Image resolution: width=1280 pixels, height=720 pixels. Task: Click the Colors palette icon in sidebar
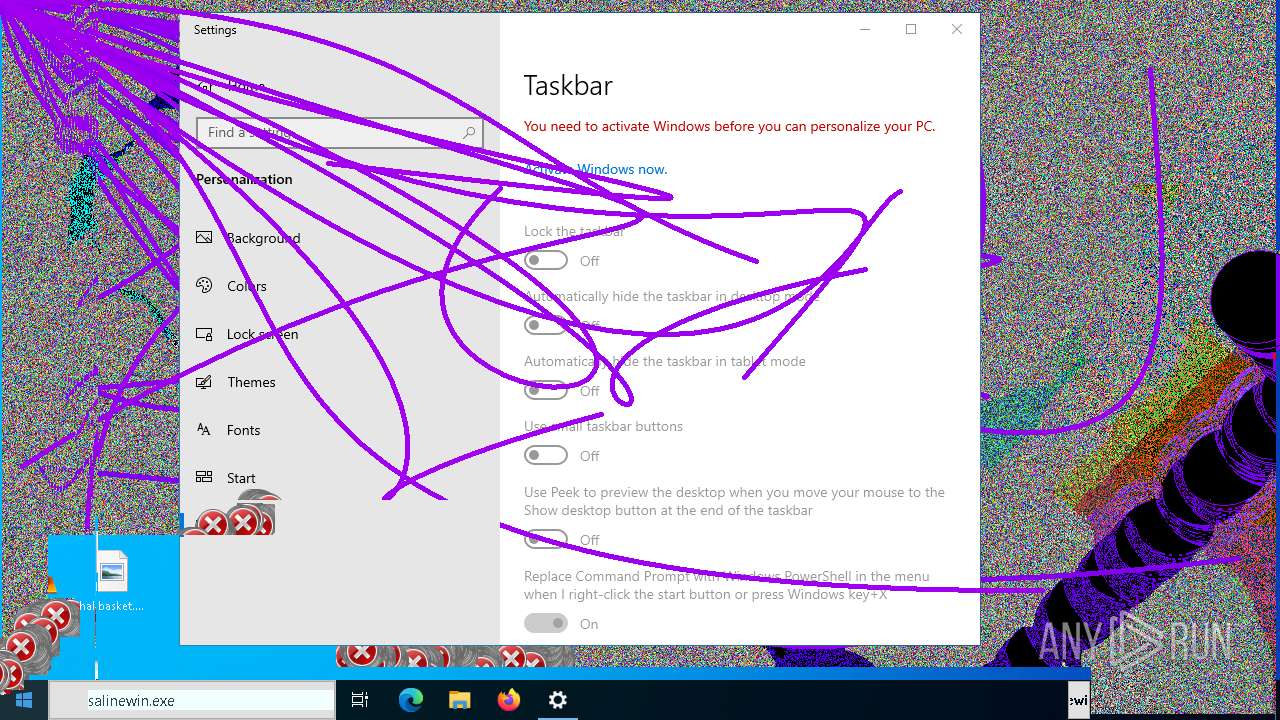(204, 286)
